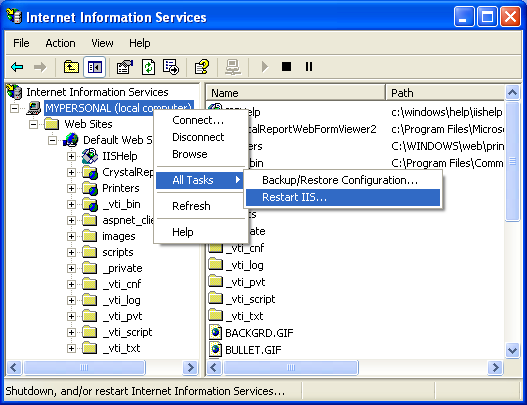Image resolution: width=527 pixels, height=405 pixels.
Task: Choose Refresh from context menu
Action: click(200, 206)
